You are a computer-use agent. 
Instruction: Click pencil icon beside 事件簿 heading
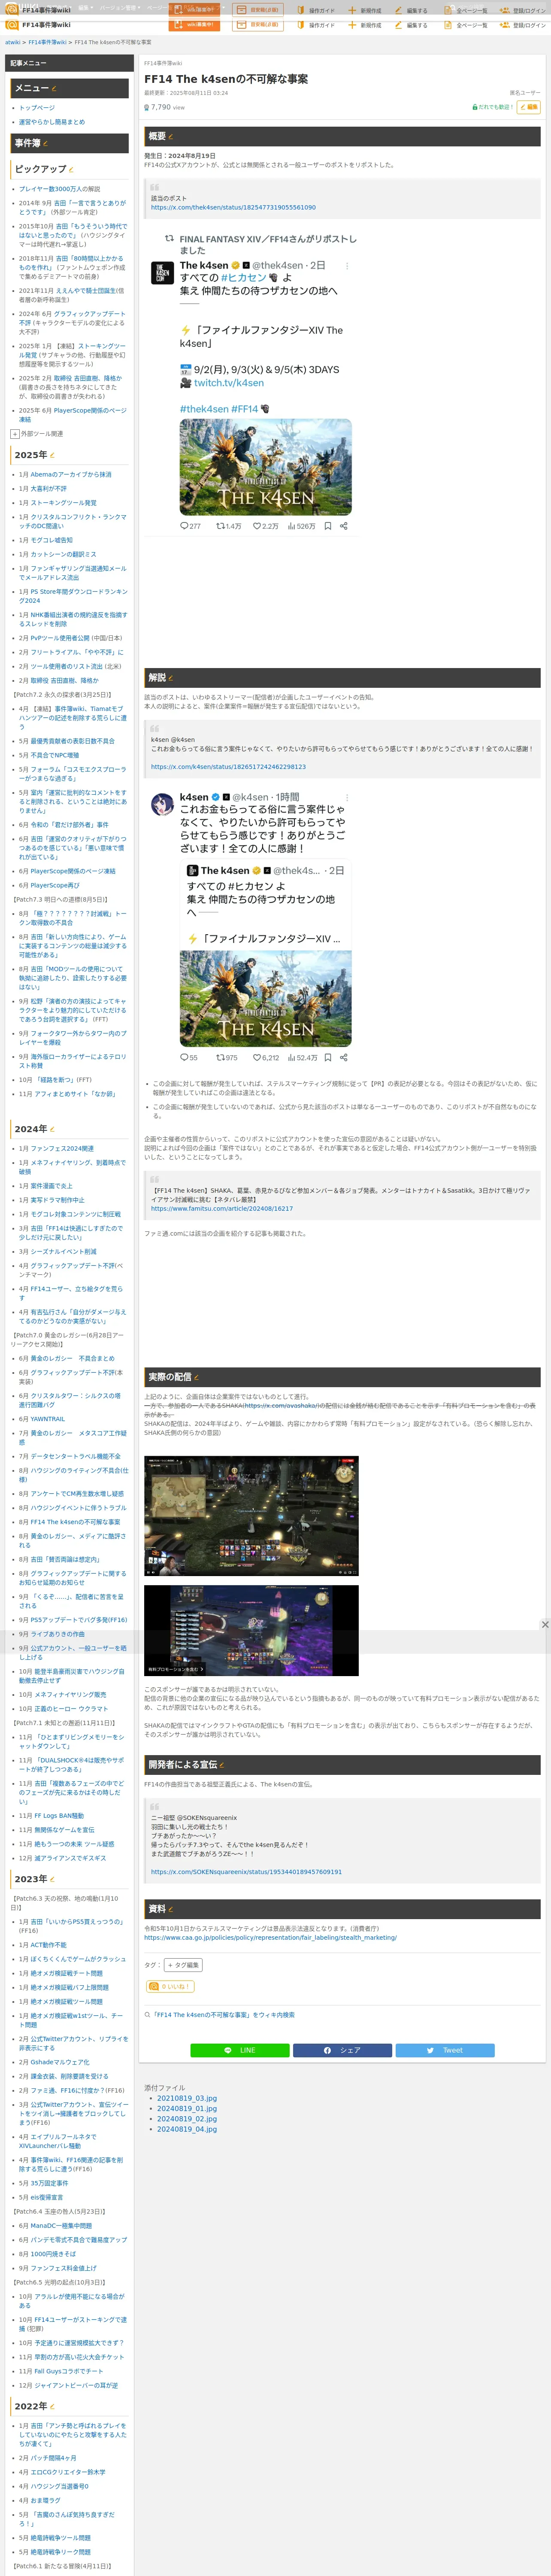46,144
